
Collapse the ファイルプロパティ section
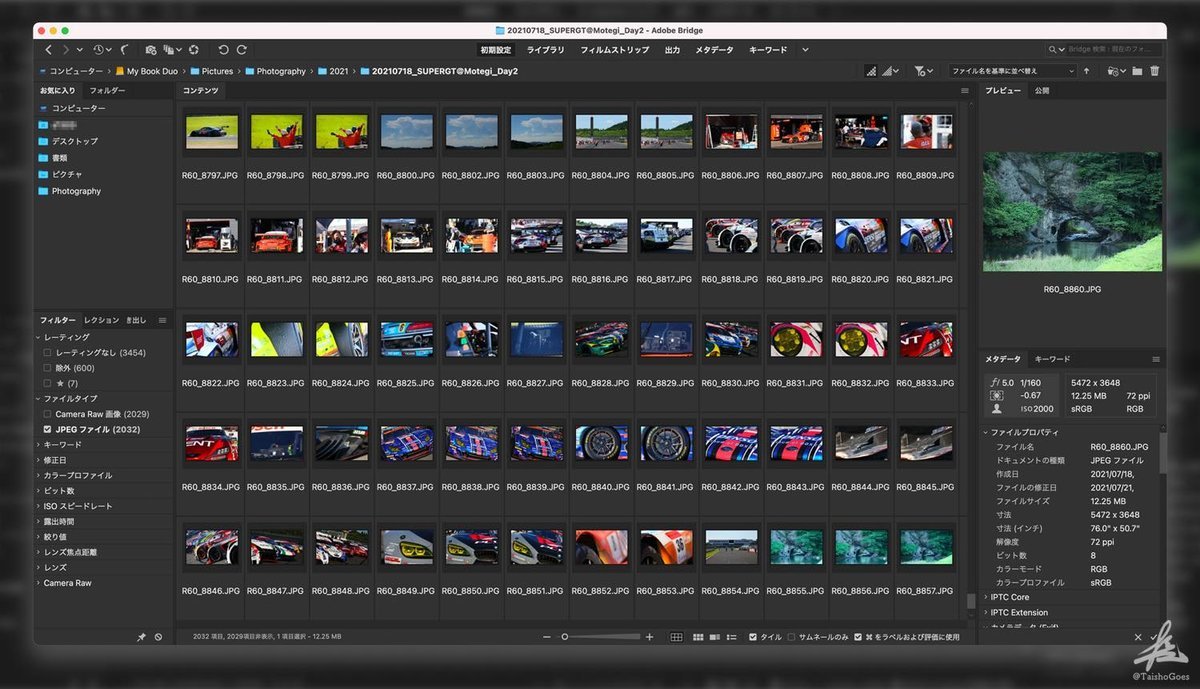click(985, 432)
